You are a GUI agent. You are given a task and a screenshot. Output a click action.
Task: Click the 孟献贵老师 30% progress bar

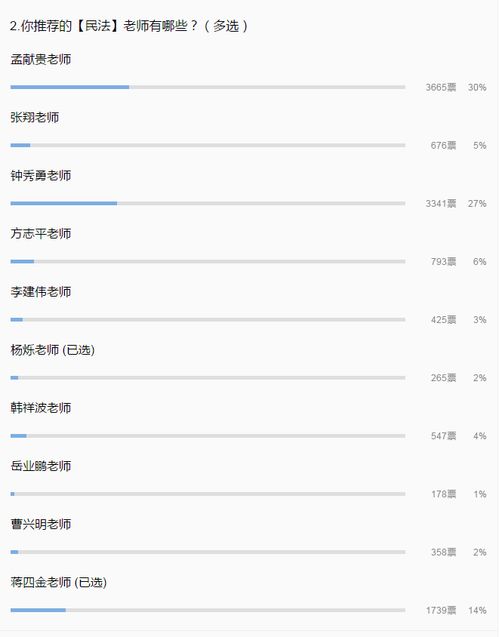coord(208,87)
